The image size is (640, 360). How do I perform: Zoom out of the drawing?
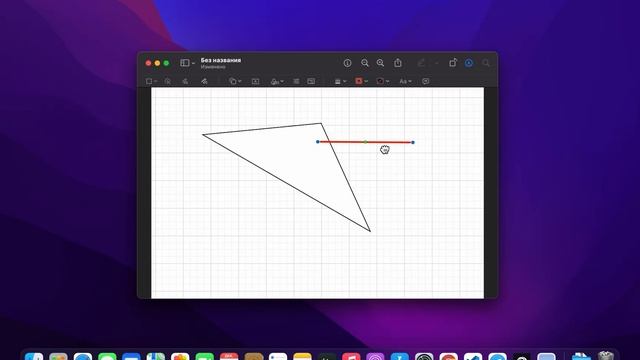pyautogui.click(x=364, y=63)
